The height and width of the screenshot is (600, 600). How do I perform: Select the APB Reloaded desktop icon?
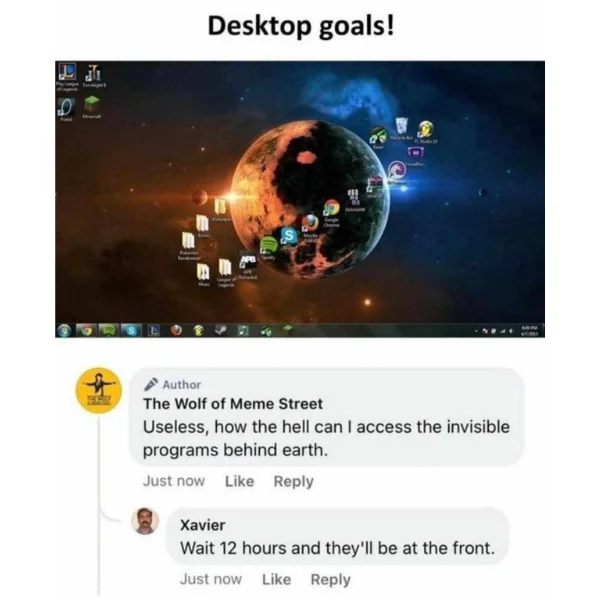tap(248, 261)
